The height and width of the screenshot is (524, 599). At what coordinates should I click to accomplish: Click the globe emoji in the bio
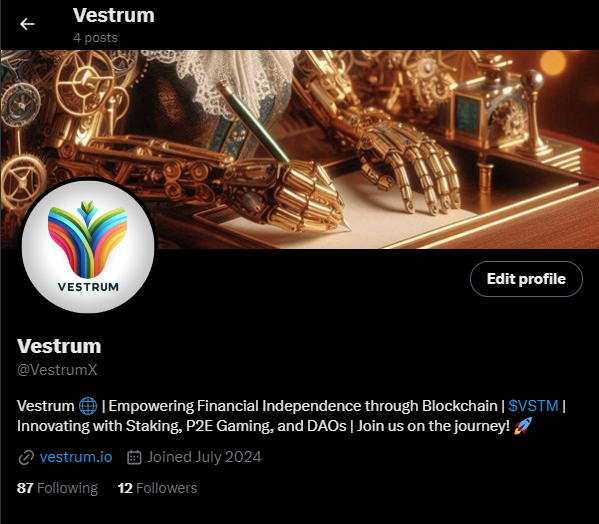pyautogui.click(x=88, y=406)
